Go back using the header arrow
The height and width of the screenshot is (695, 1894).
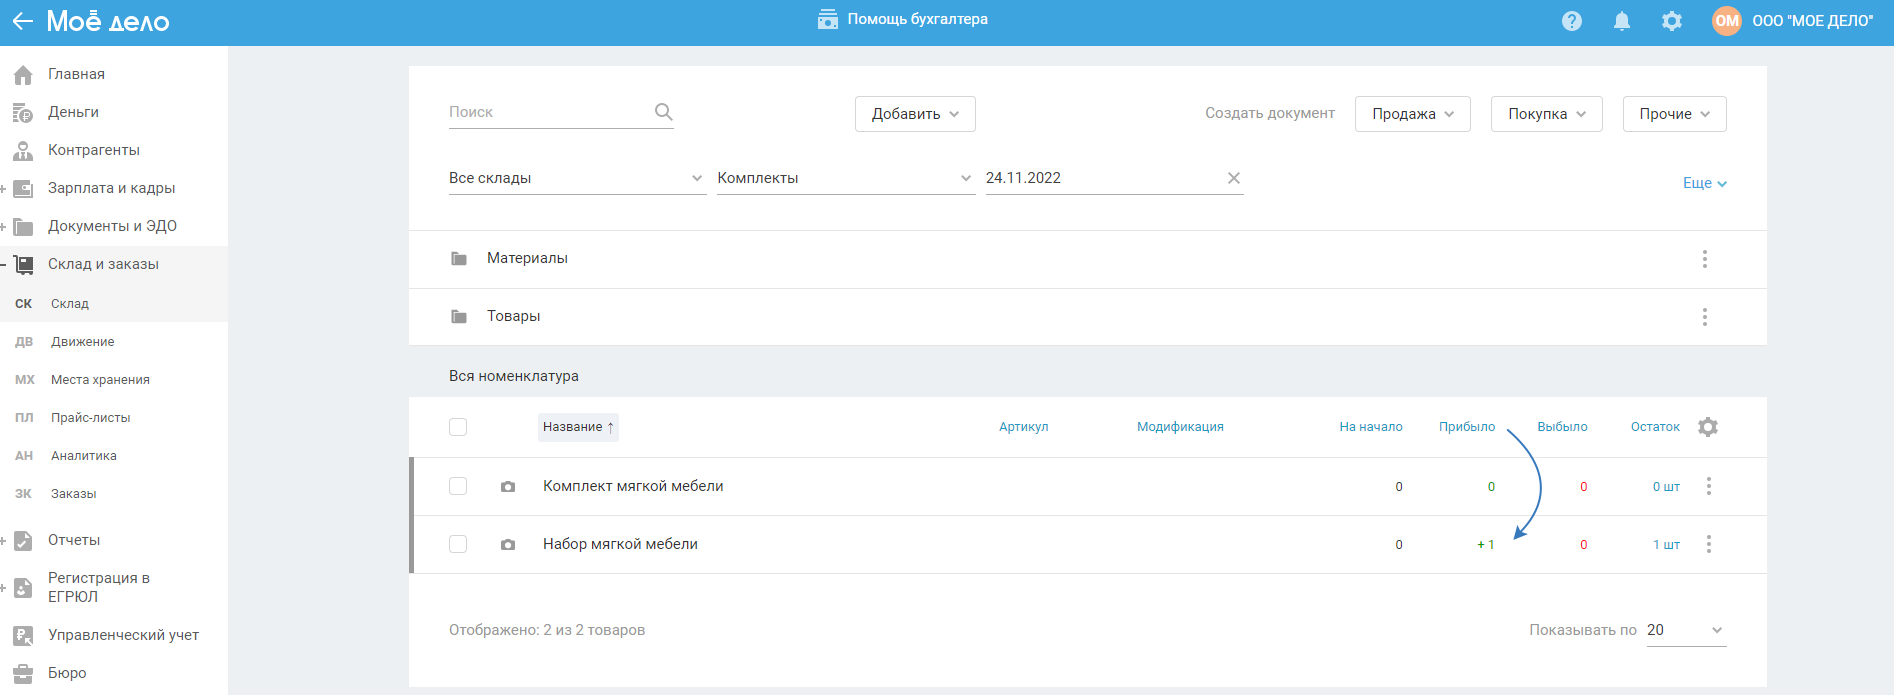point(22,21)
